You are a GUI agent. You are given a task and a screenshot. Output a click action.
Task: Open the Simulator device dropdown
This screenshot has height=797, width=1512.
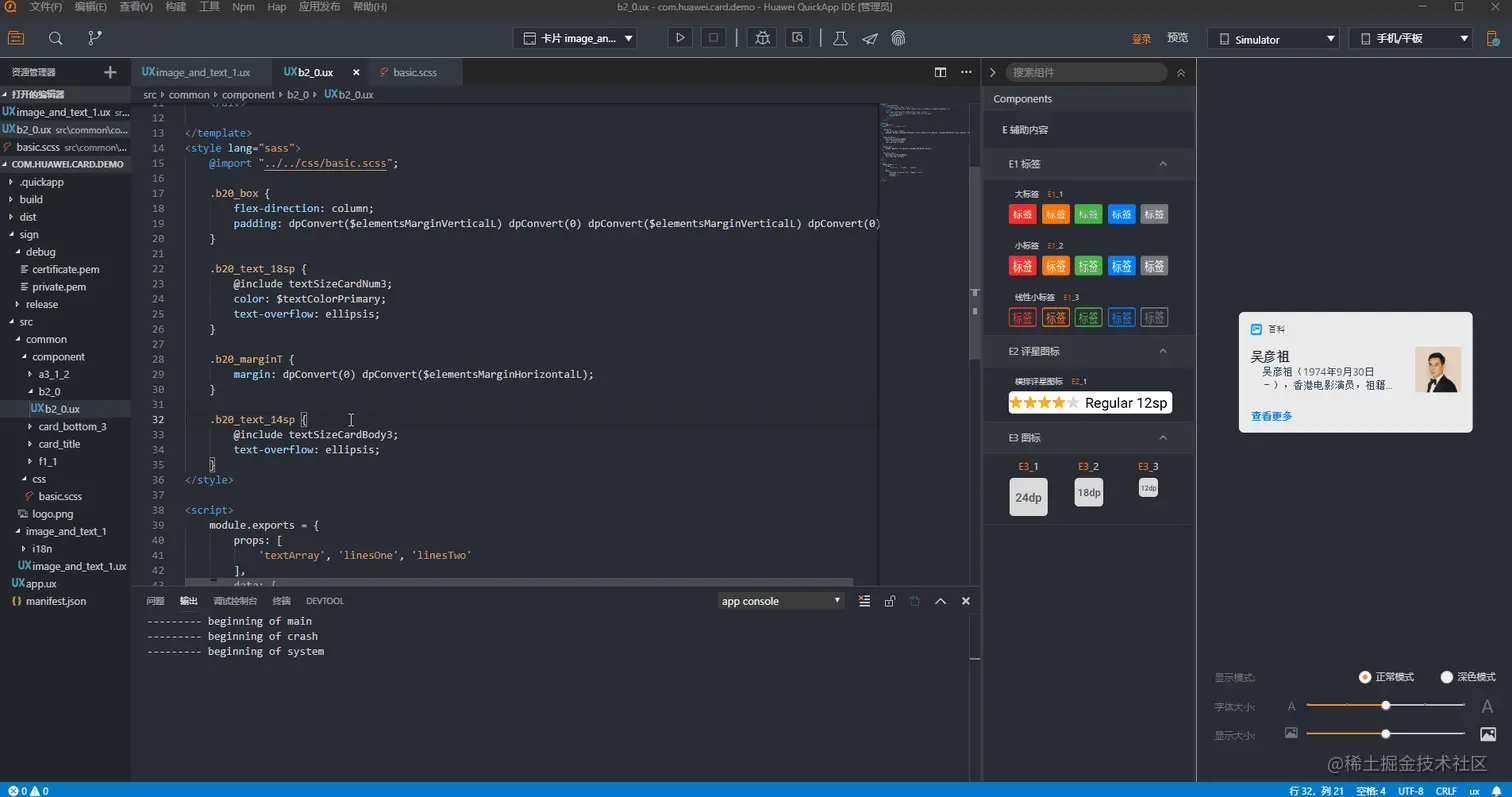[1273, 39]
